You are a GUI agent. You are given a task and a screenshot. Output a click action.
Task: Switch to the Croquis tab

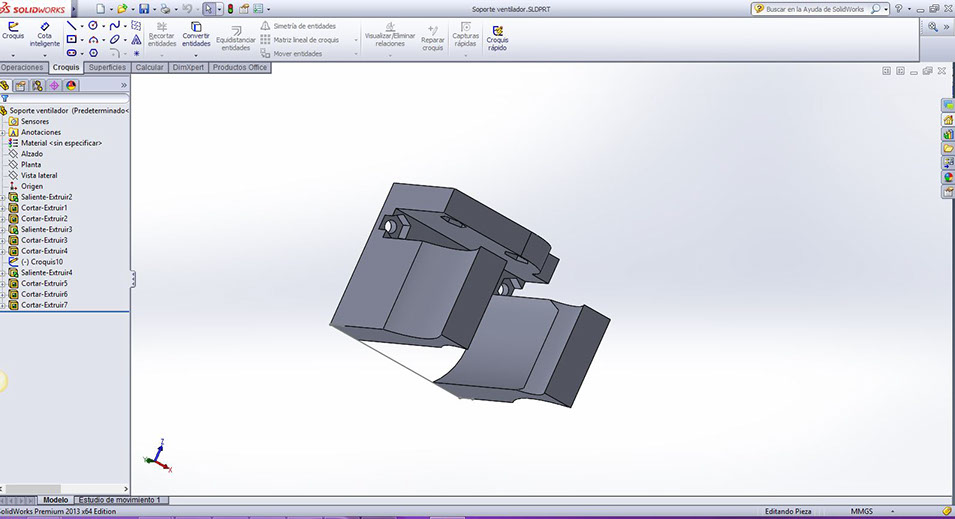[66, 68]
